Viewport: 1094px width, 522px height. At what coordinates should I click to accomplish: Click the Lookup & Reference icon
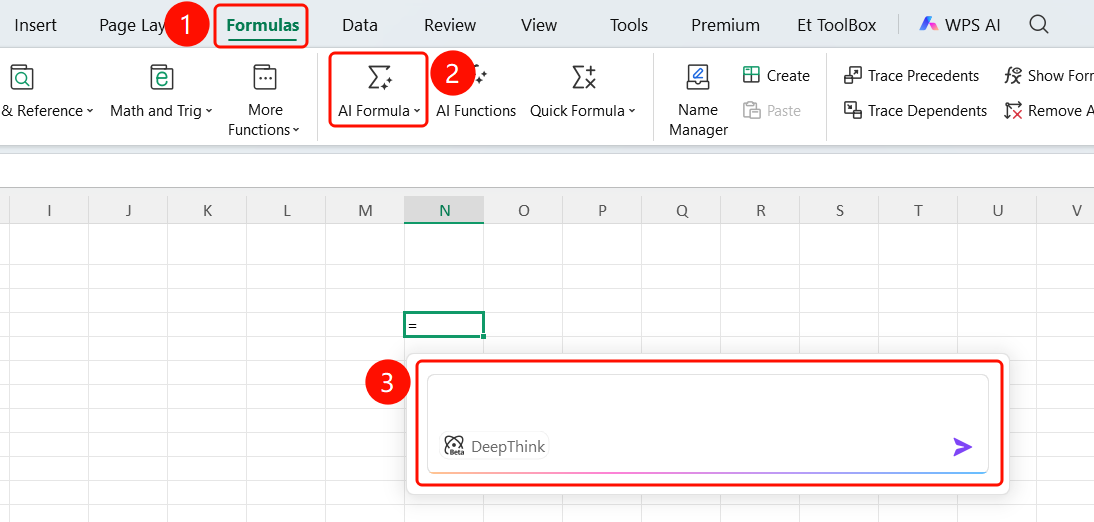pyautogui.click(x=22, y=77)
